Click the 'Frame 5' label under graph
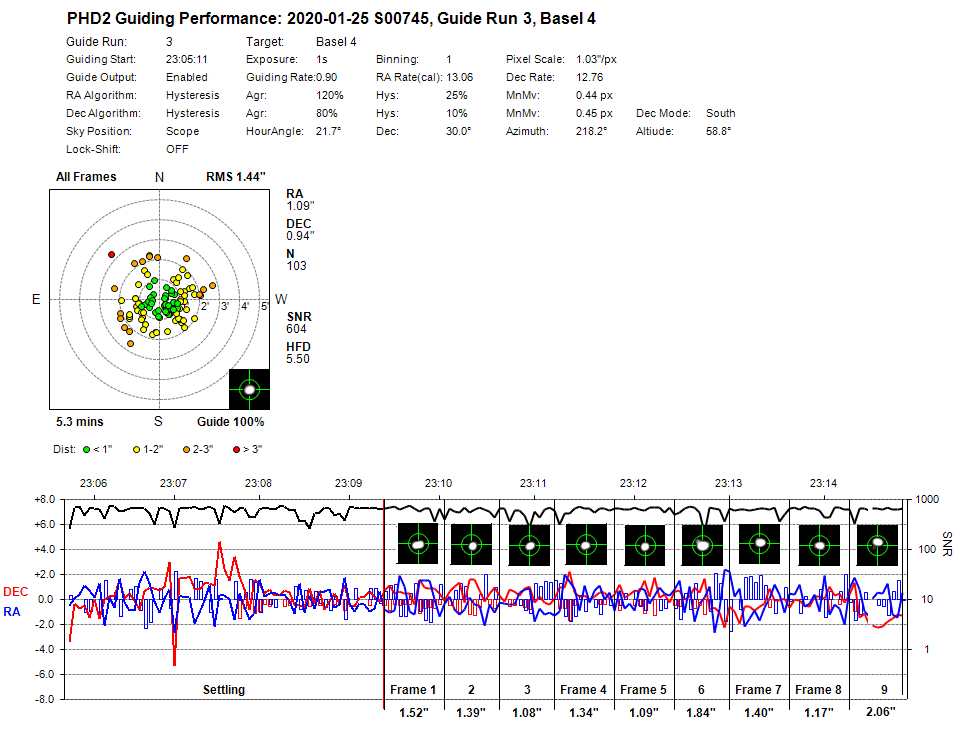 click(x=643, y=690)
